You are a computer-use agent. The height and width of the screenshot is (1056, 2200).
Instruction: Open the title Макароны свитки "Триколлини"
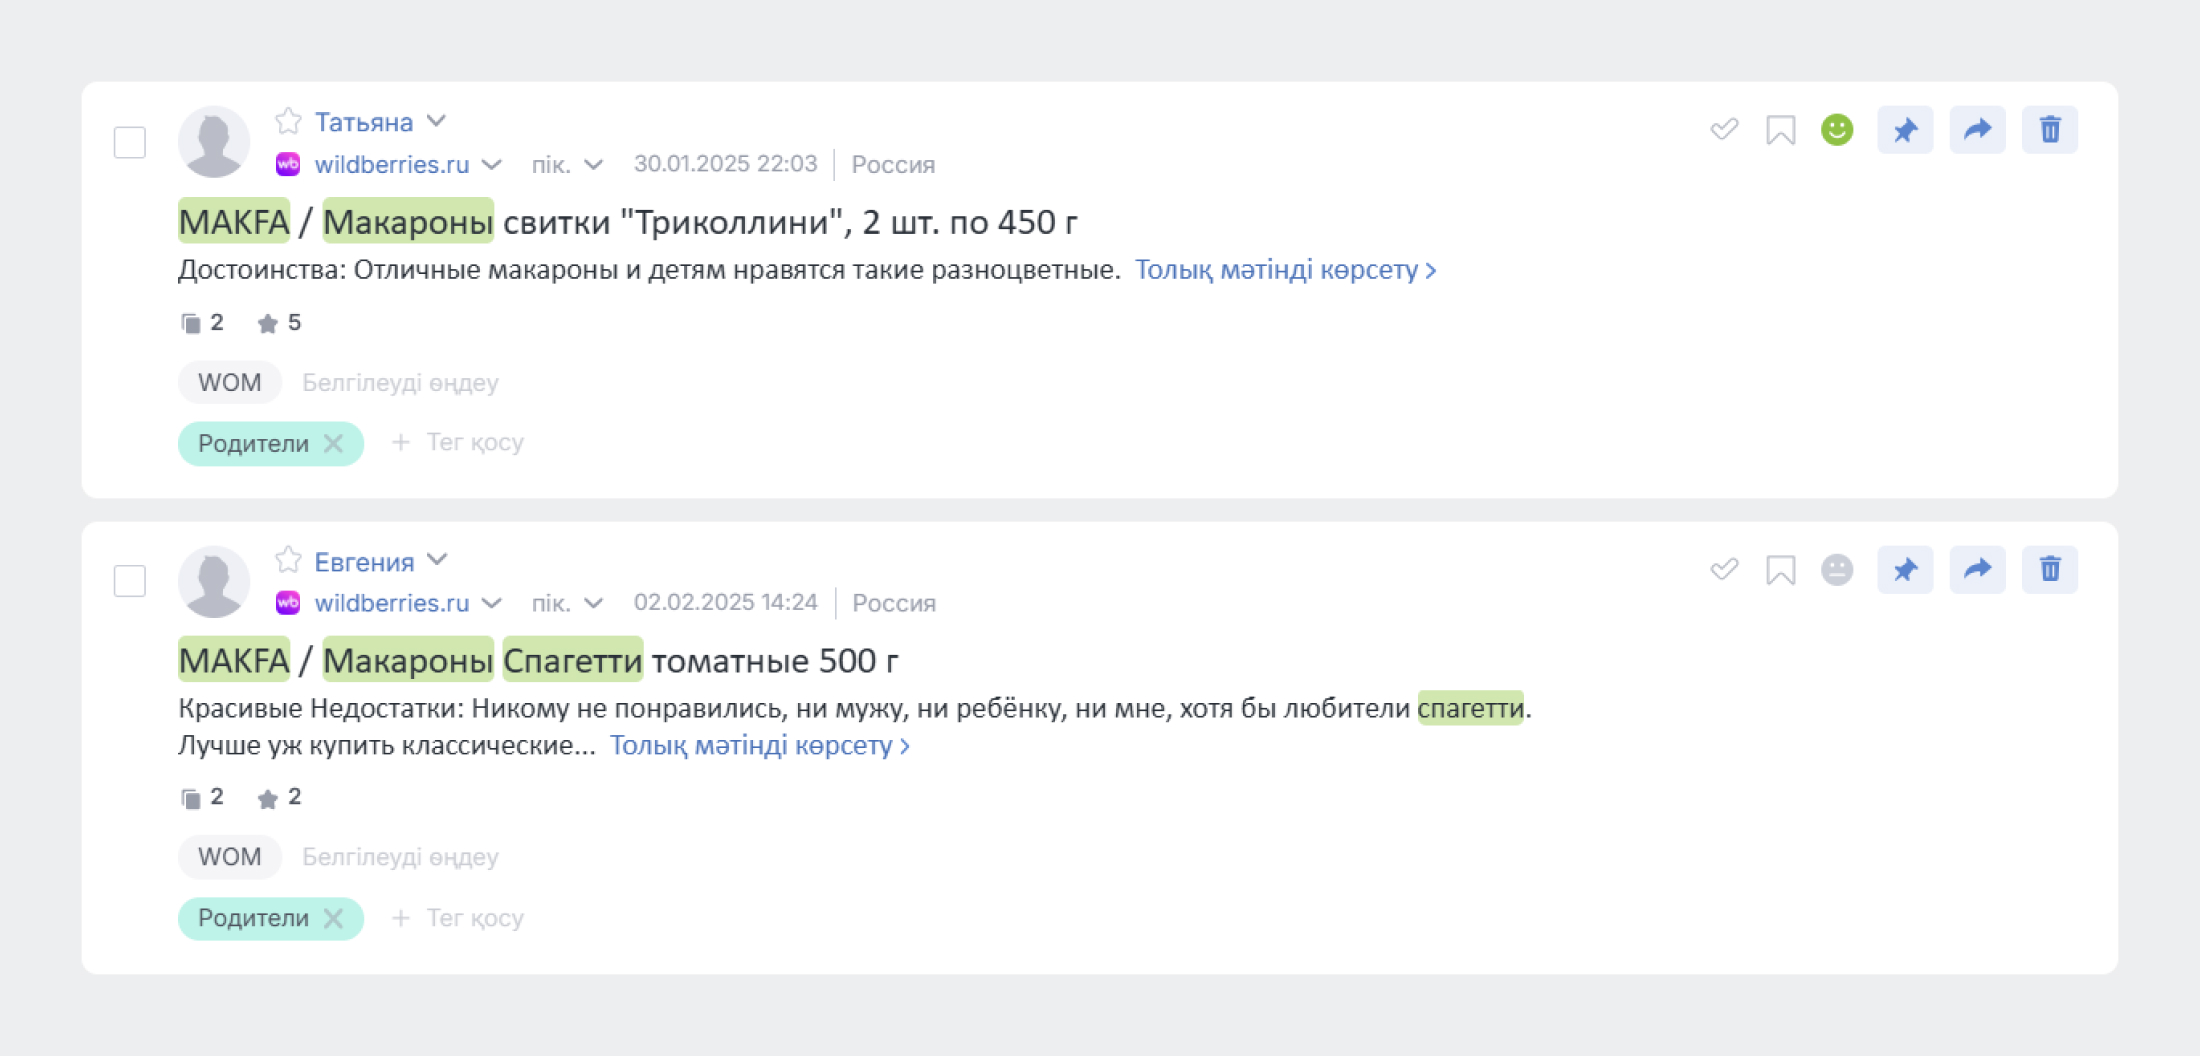pyautogui.click(x=628, y=222)
